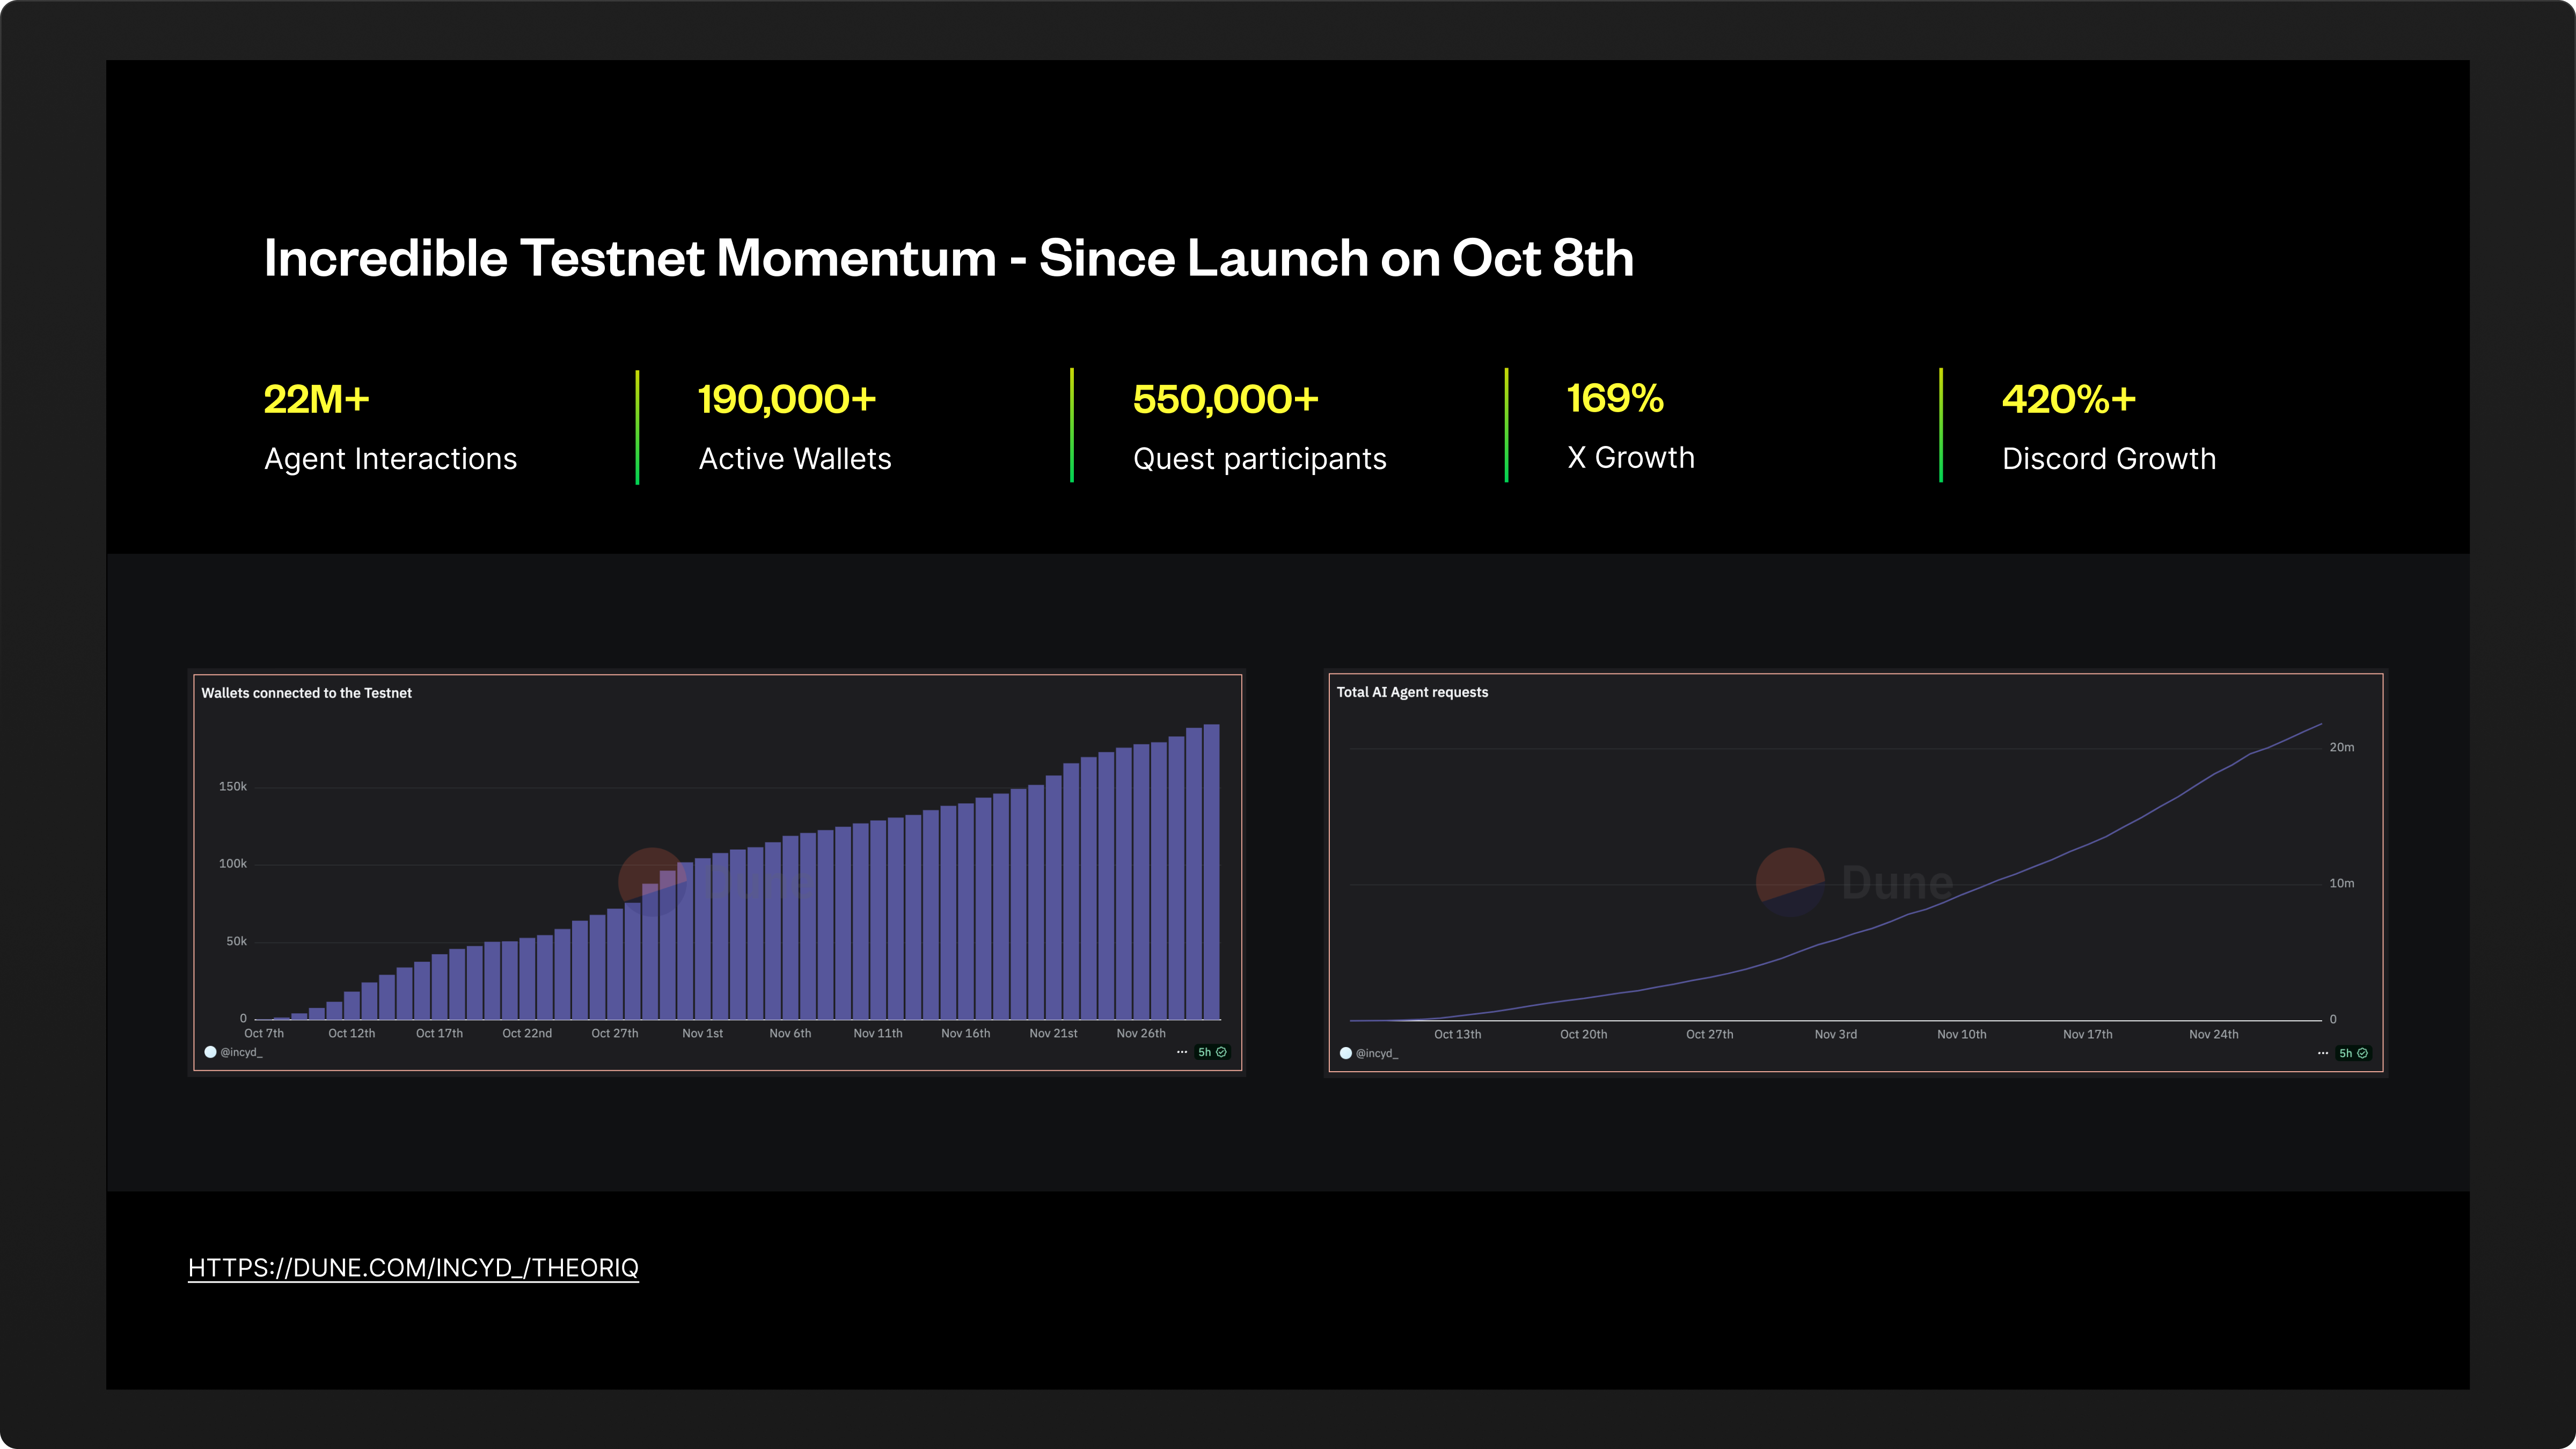Click the 'Nov 6th' x-axis label
This screenshot has width=2576, height=1449.
pyautogui.click(x=790, y=1034)
